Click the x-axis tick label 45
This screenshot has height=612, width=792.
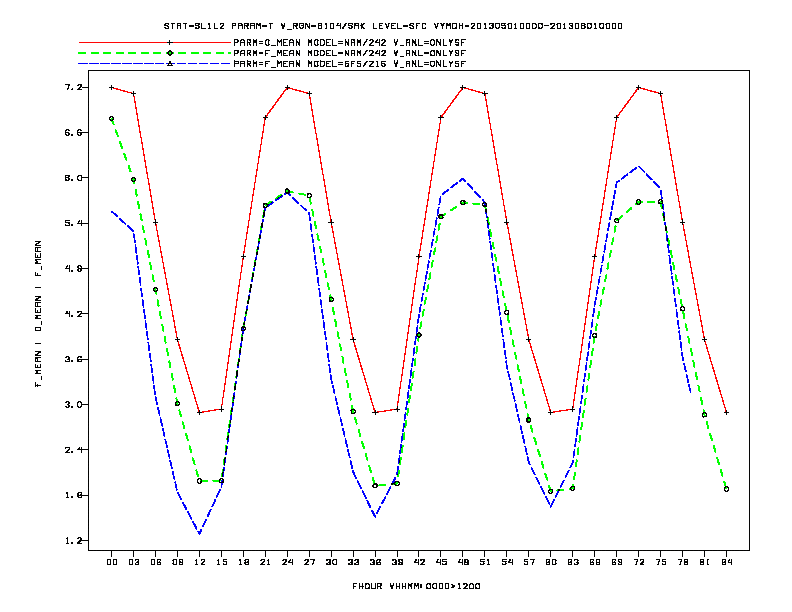(441, 562)
